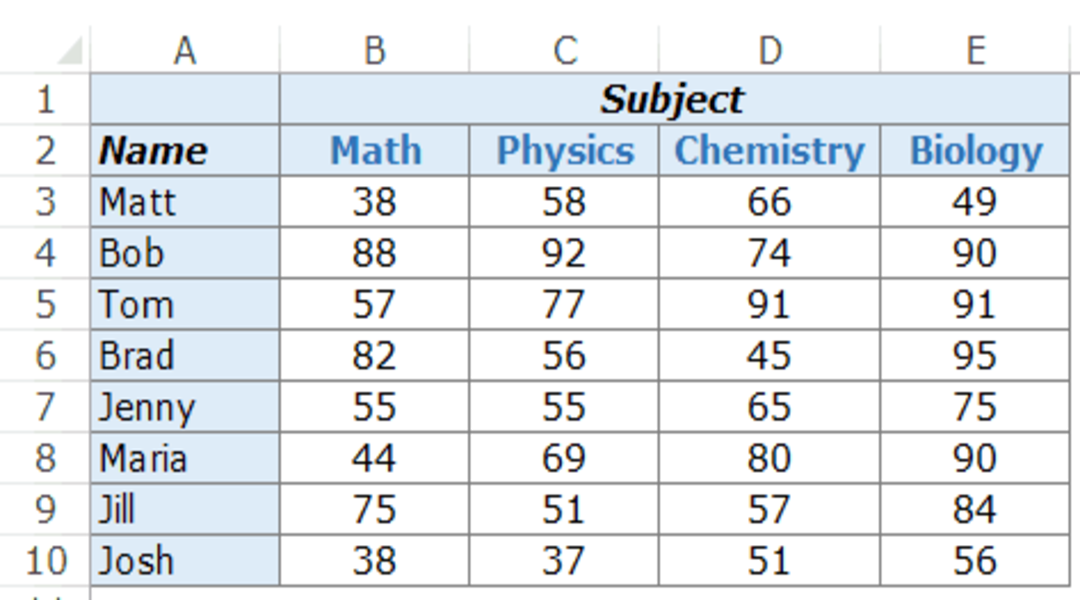Select column E header
The image size is (1080, 600).
(x=975, y=50)
